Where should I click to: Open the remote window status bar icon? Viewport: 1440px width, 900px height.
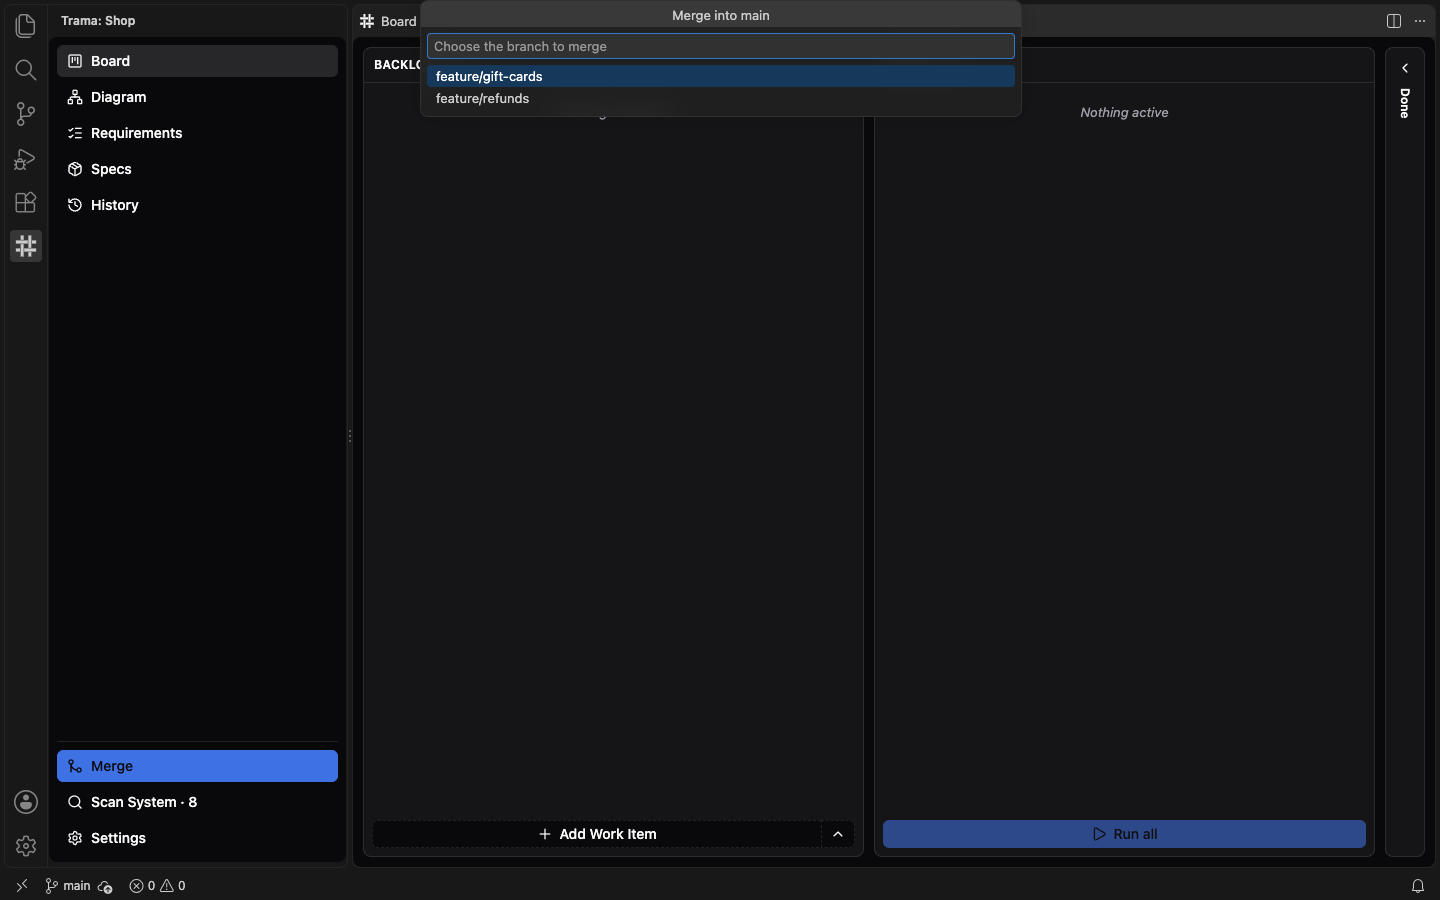22,886
